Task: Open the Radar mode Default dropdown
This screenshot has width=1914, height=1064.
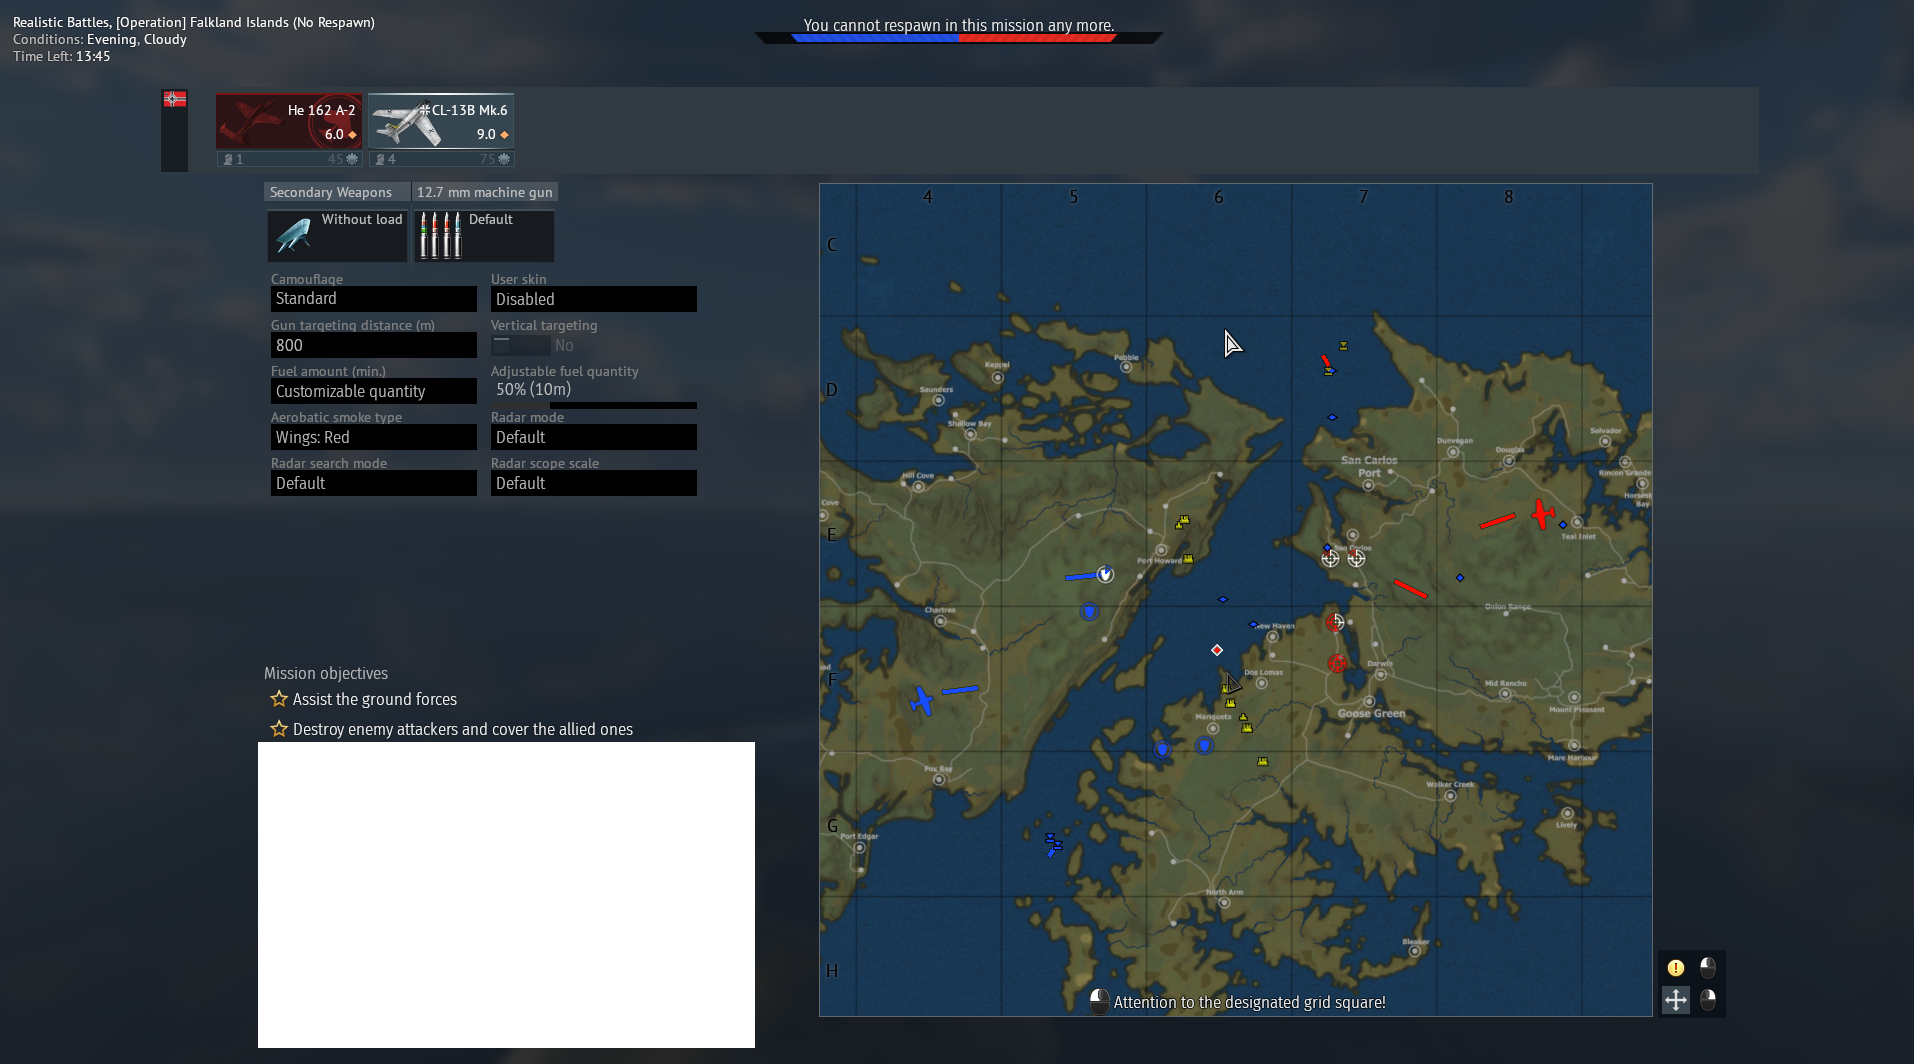Action: [593, 437]
